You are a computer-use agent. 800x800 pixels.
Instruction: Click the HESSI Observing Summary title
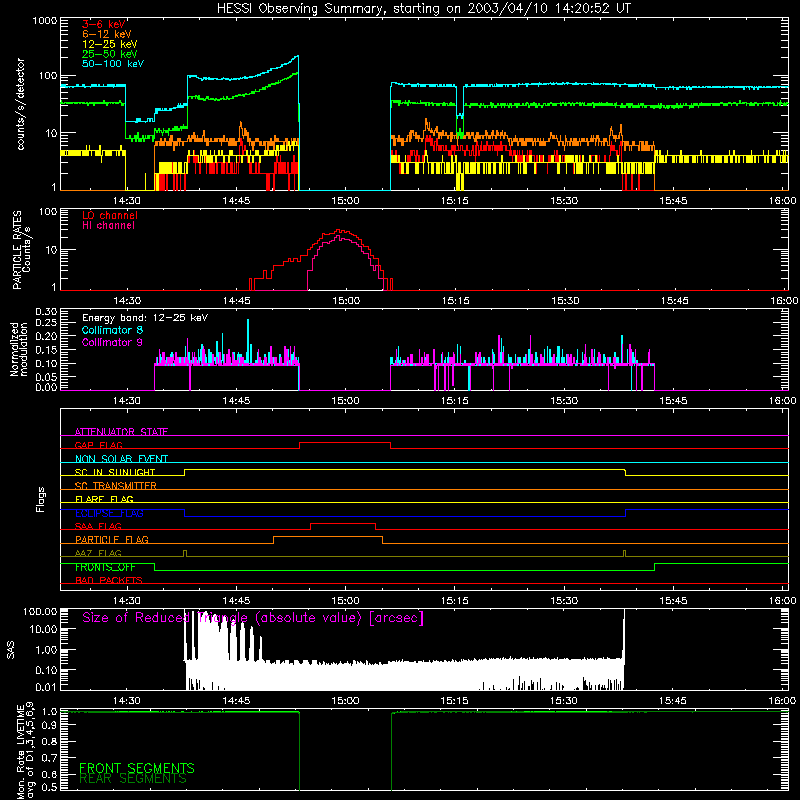tap(423, 9)
